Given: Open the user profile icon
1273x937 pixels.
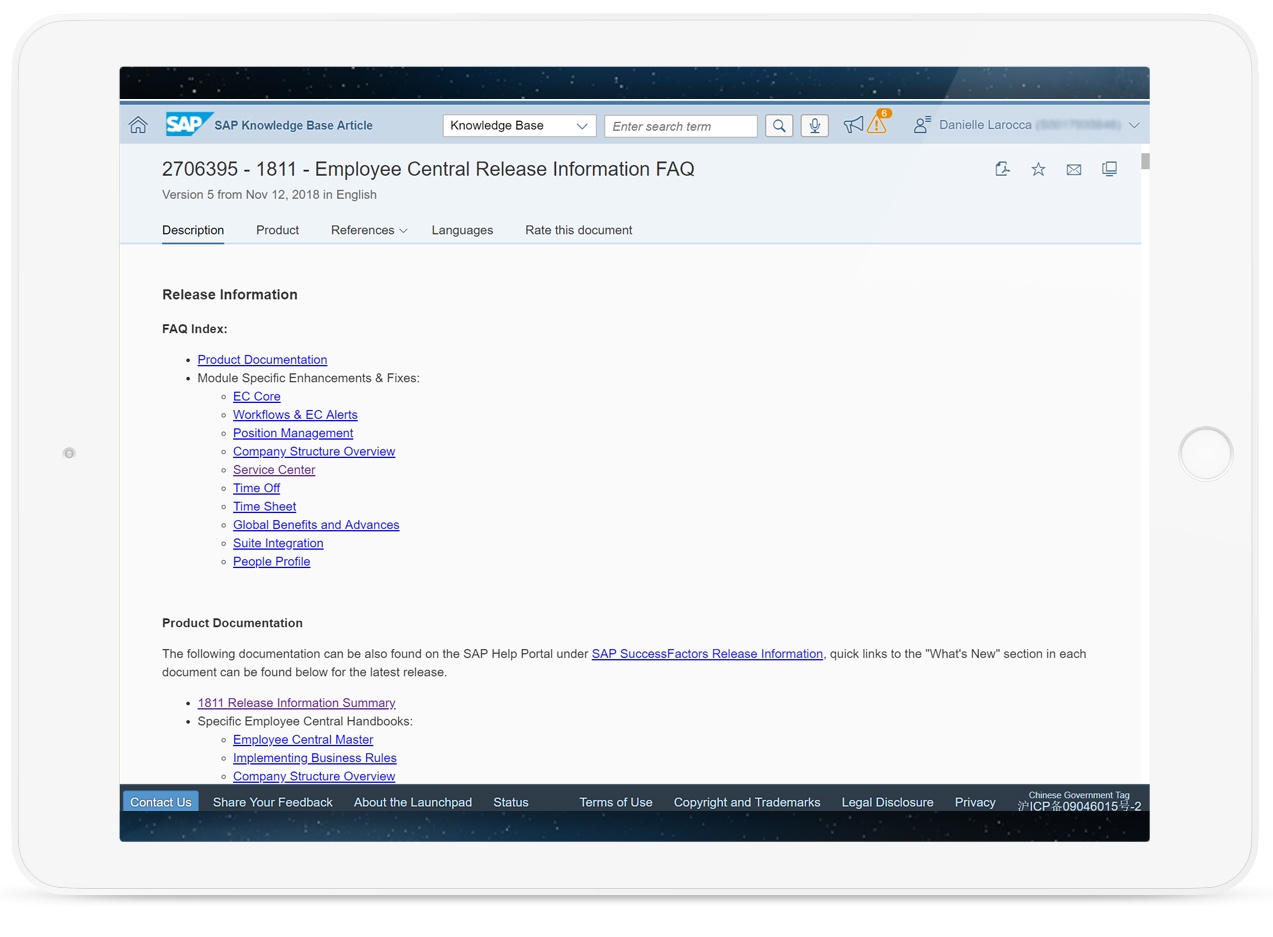Looking at the screenshot, I should point(922,125).
